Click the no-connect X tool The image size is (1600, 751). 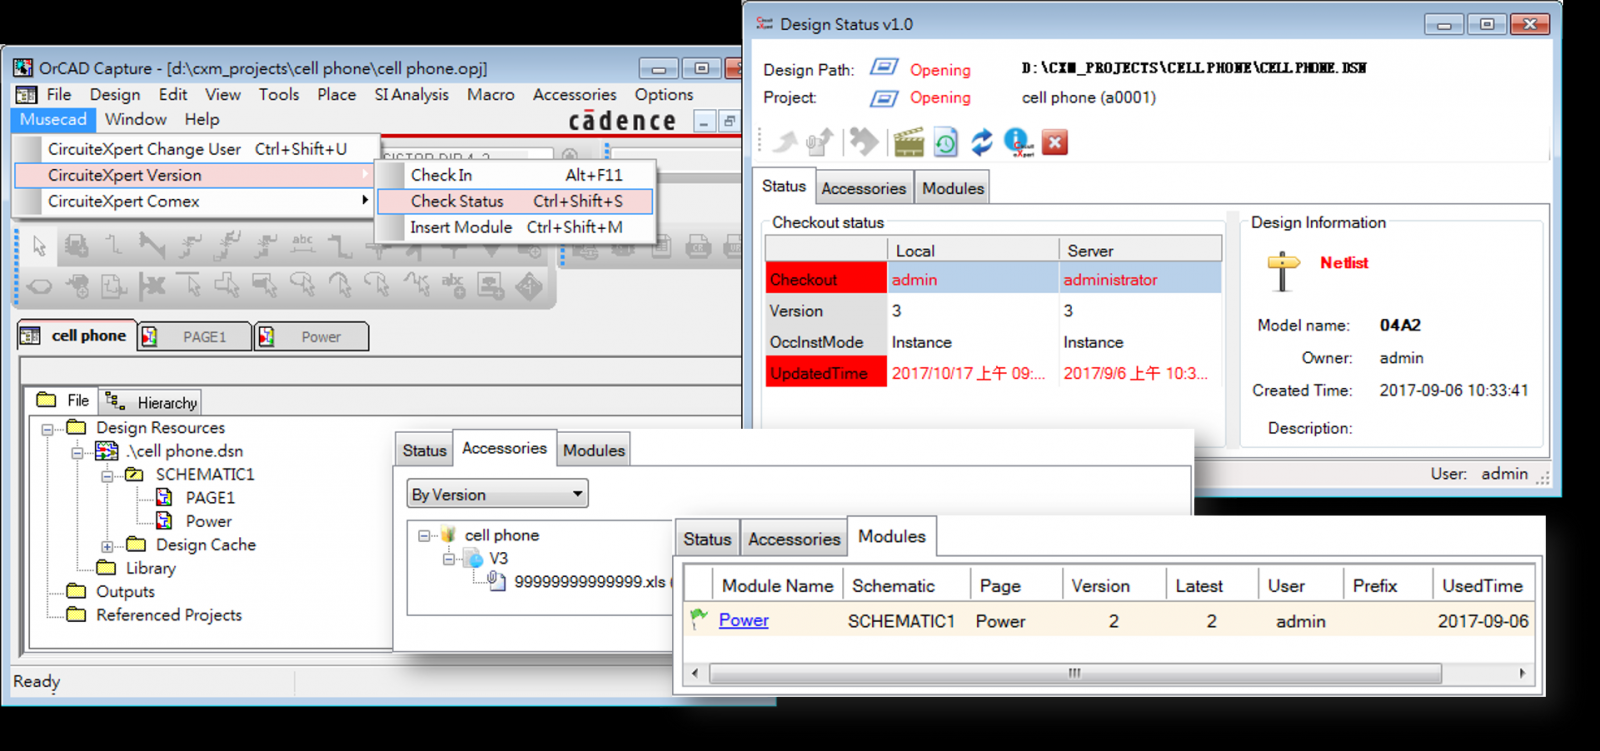[152, 287]
